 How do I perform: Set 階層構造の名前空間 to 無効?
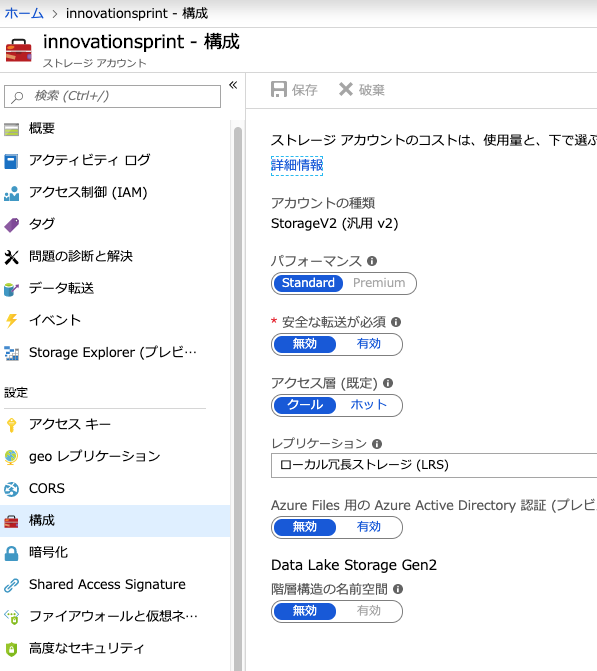[x=305, y=611]
